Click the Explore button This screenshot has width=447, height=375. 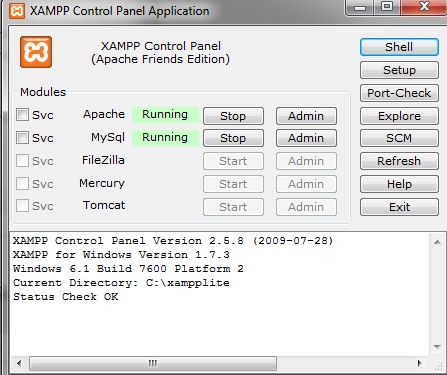click(x=399, y=116)
